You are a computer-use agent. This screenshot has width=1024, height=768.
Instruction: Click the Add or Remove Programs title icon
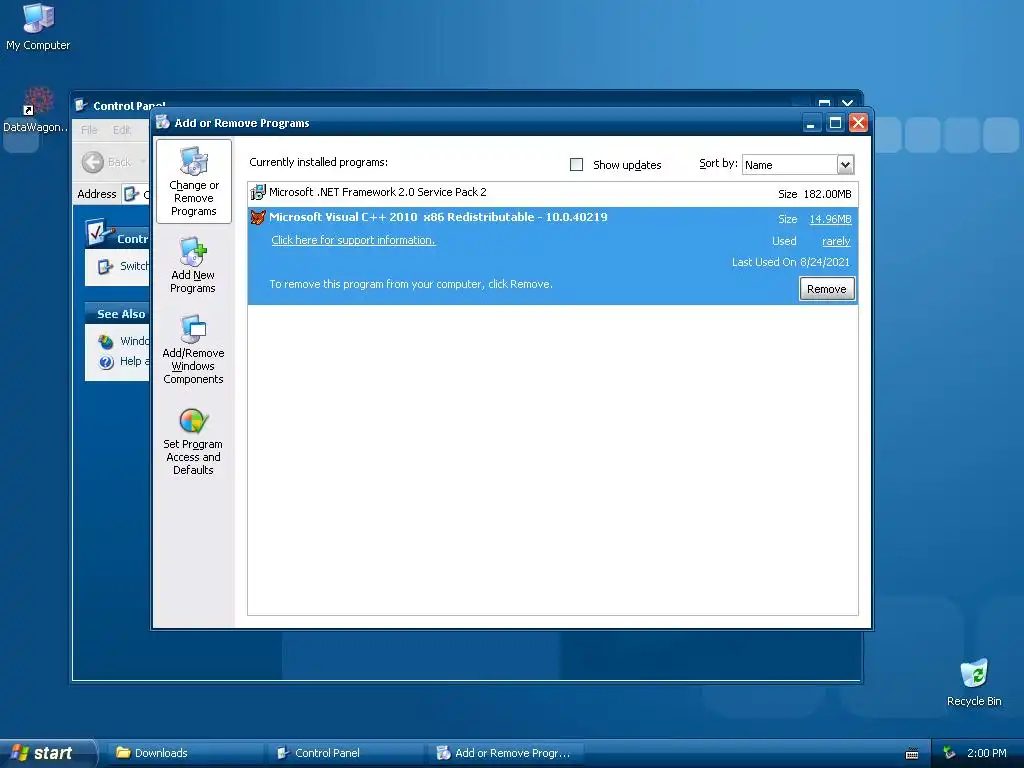click(x=163, y=122)
